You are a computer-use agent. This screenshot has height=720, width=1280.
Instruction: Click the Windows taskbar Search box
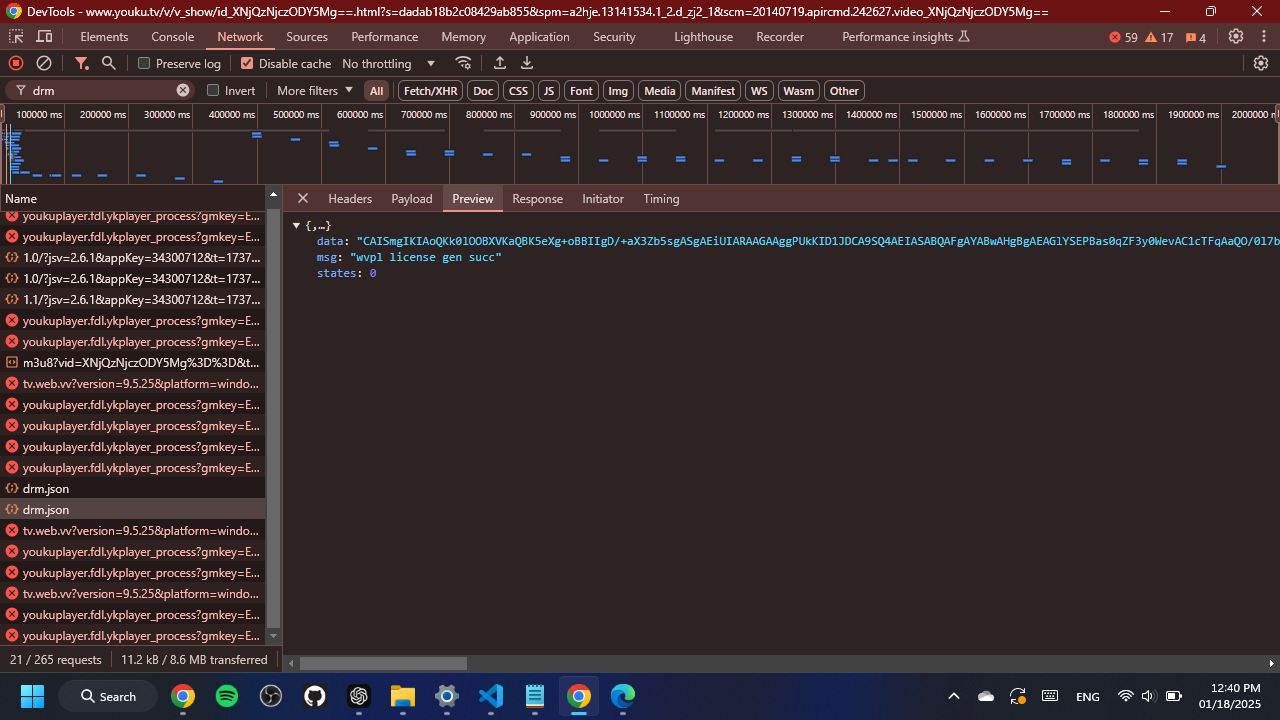pyautogui.click(x=108, y=696)
